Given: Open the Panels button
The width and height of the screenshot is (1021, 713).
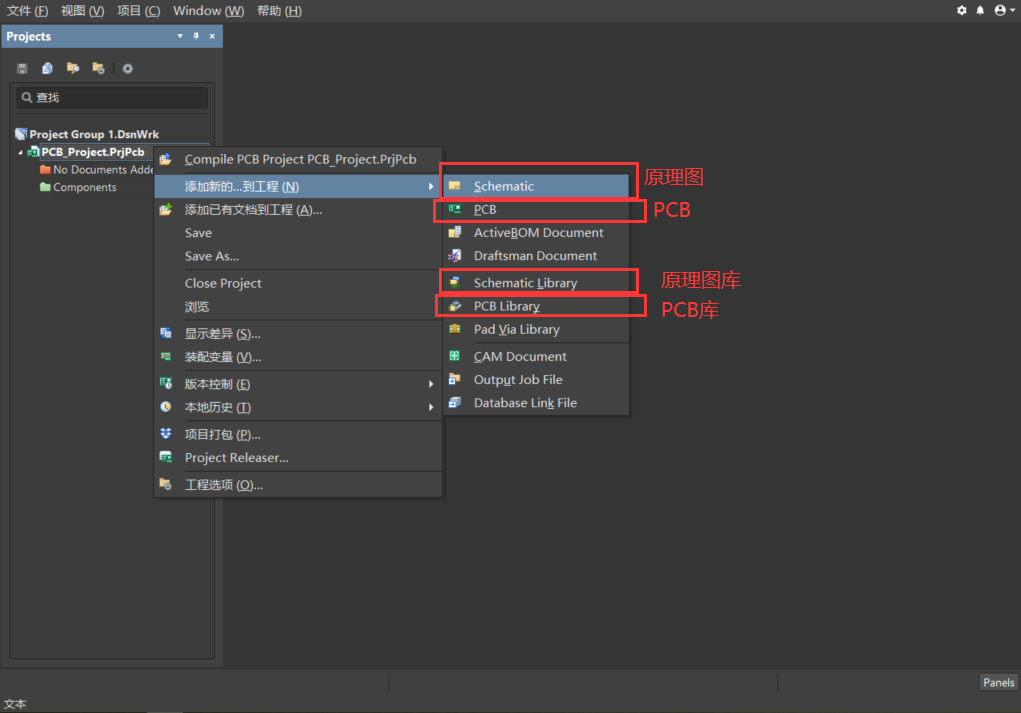Looking at the screenshot, I should pyautogui.click(x=998, y=682).
